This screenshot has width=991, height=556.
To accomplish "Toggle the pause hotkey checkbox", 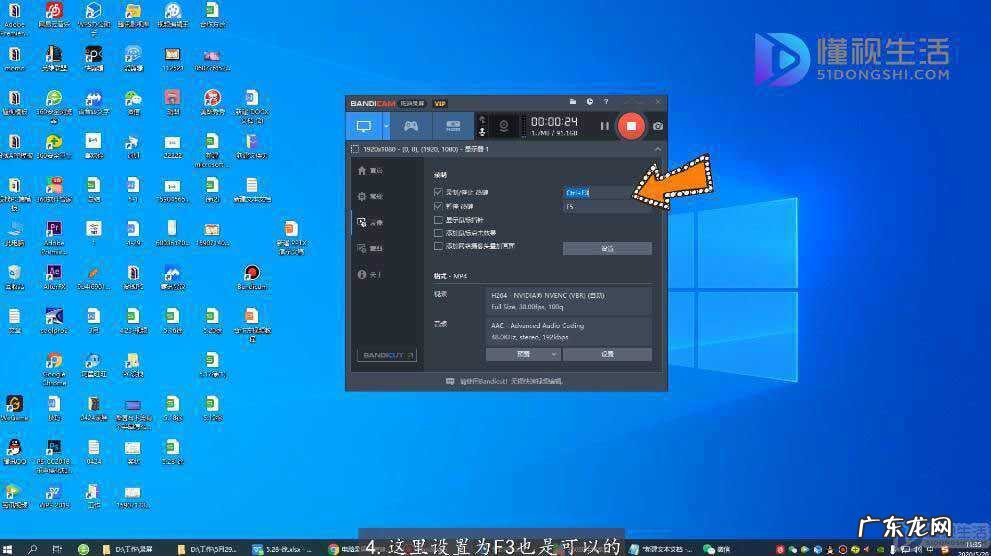I will [x=438, y=206].
